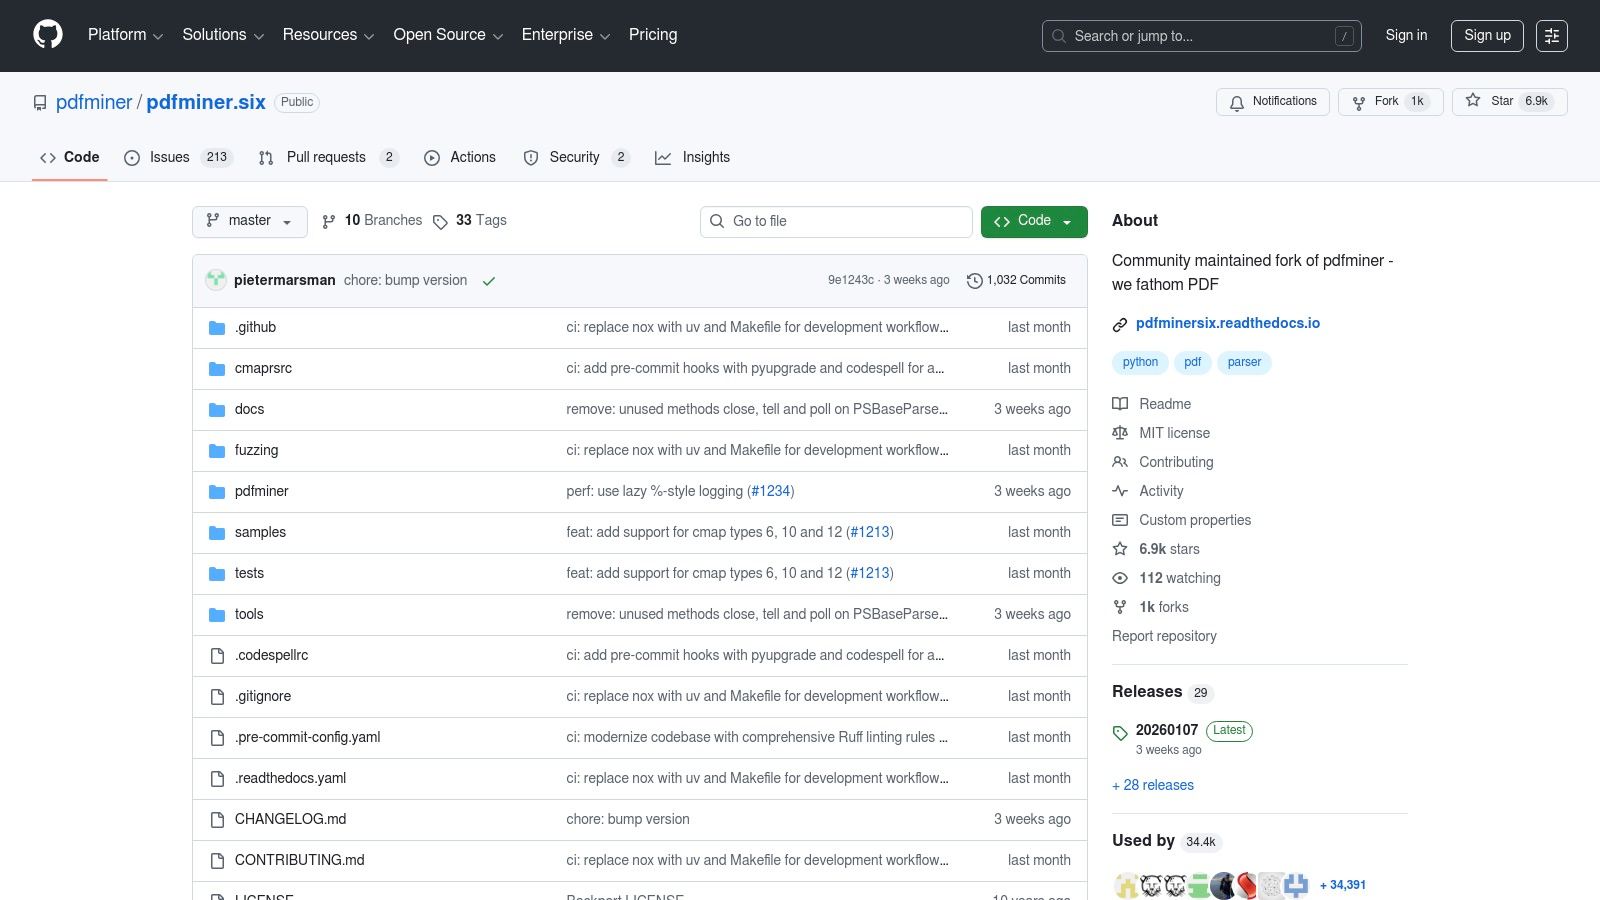Open the master branch dropdown
This screenshot has width=1600, height=900.
coord(249,221)
